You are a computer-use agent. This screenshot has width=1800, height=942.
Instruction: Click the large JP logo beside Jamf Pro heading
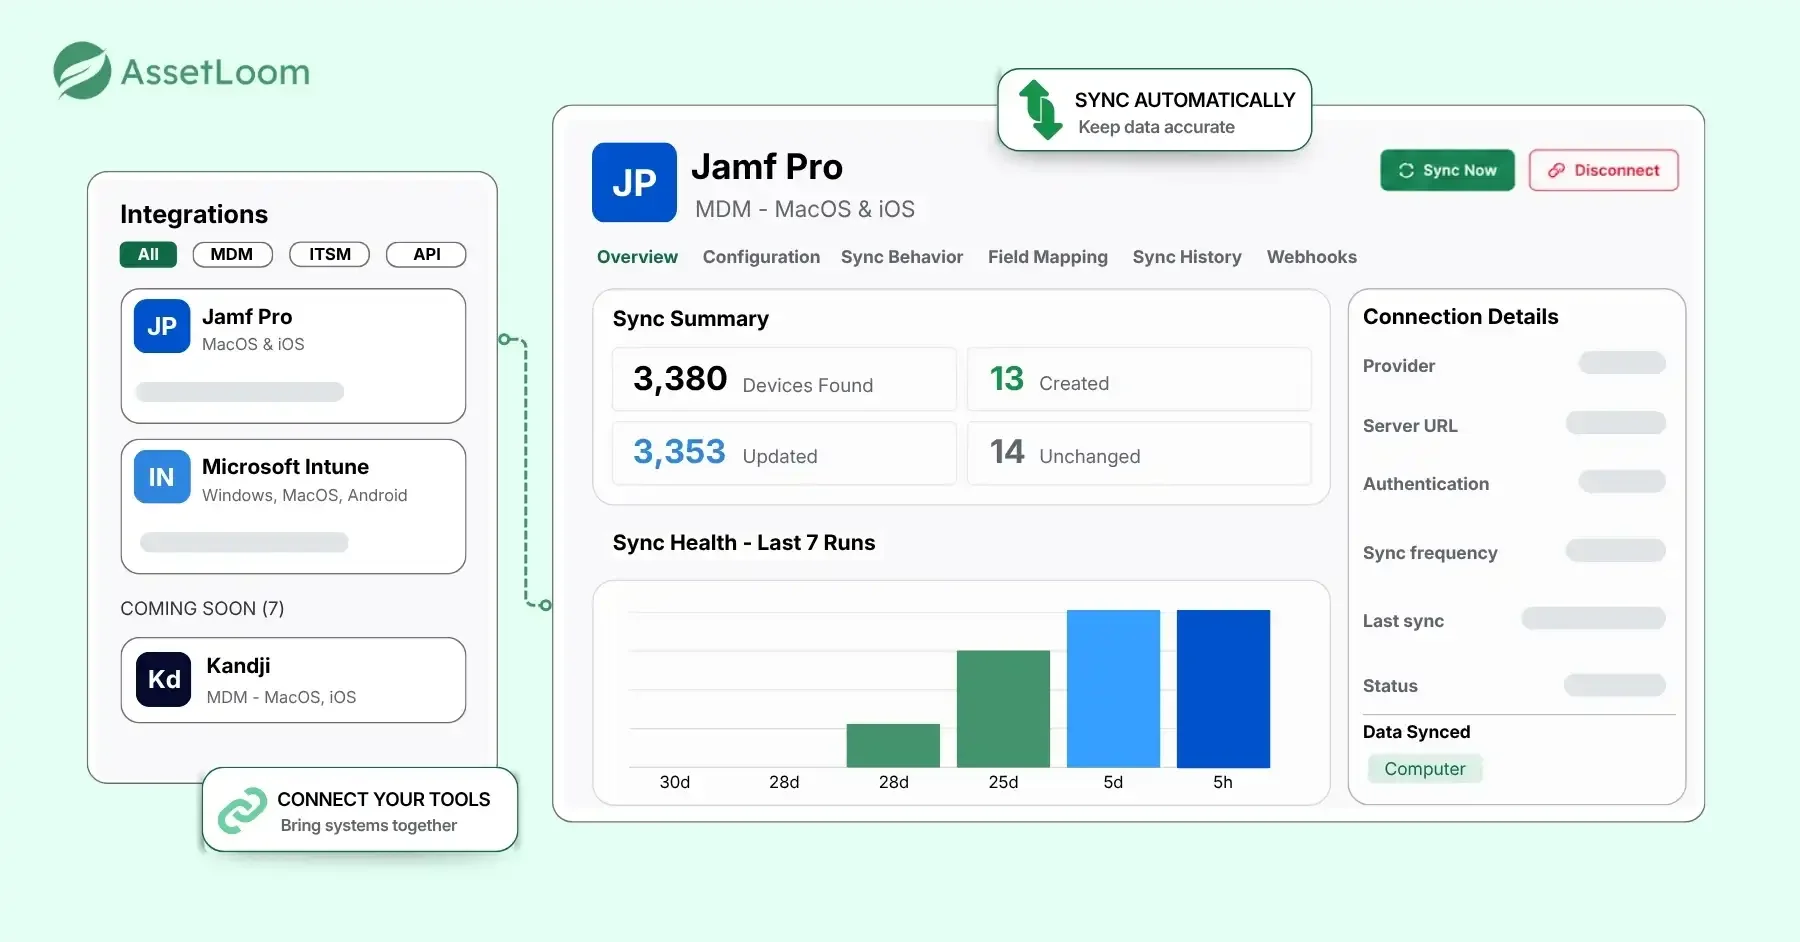[634, 182]
